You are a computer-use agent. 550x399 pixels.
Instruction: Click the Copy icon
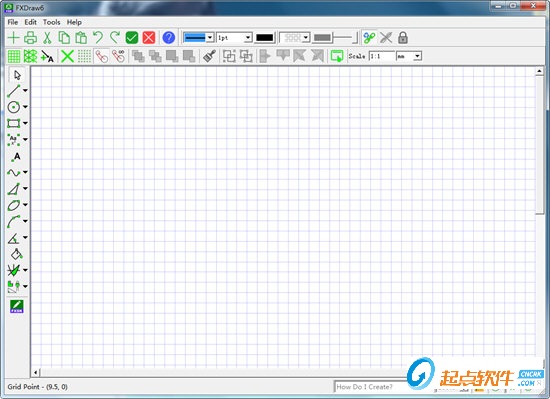64,38
